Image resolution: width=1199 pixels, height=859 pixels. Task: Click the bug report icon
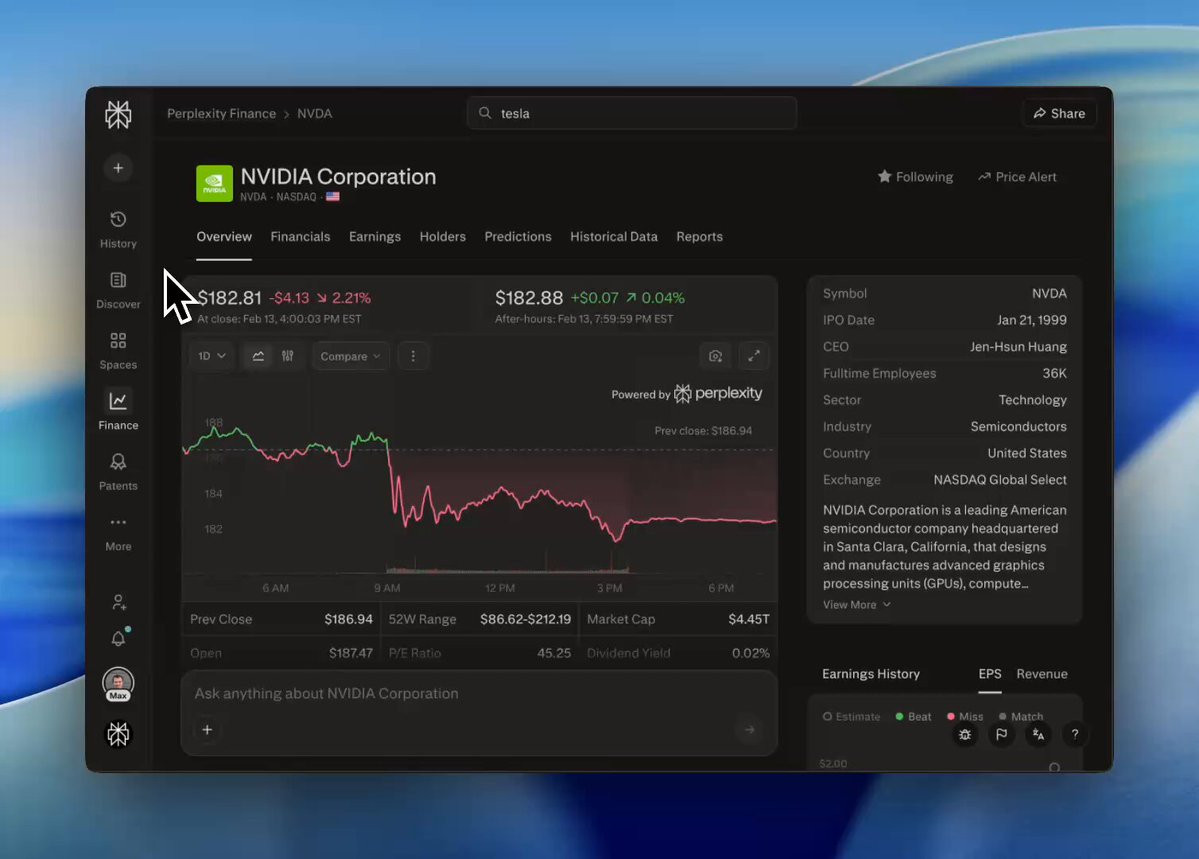coord(965,734)
